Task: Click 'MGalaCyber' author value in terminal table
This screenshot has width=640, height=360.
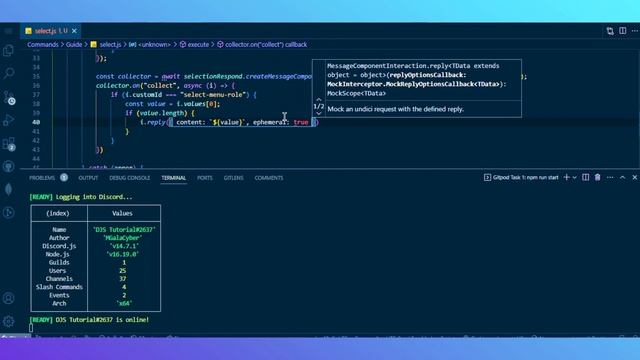Action: coord(122,238)
